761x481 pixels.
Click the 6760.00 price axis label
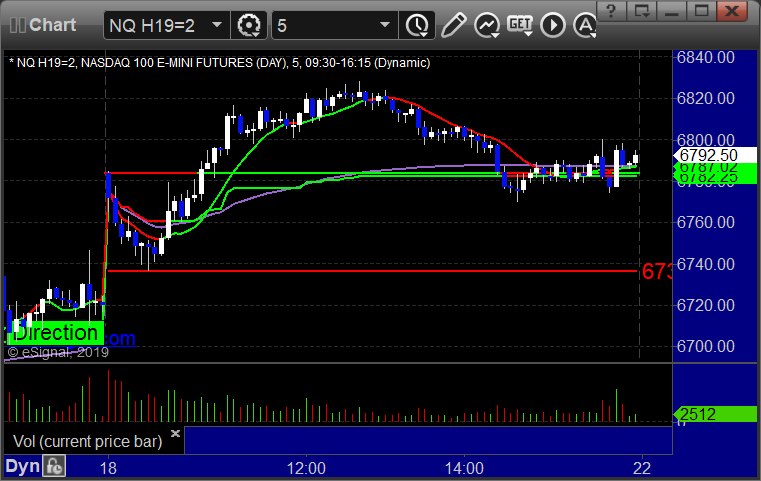tap(706, 222)
